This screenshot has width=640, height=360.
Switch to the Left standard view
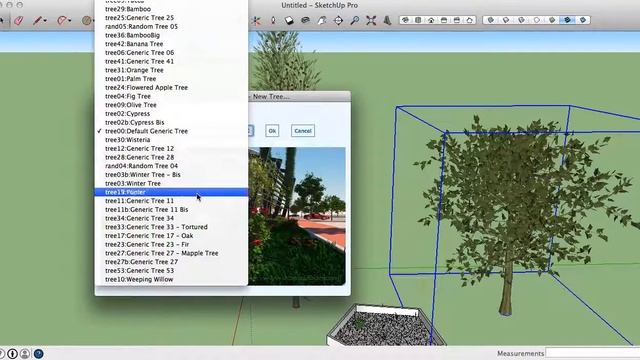pos(470,20)
